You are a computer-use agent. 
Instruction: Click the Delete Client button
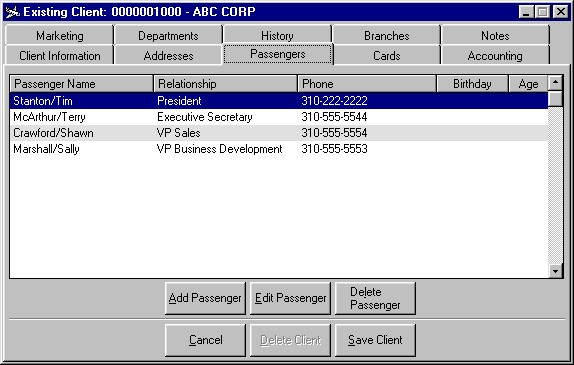click(x=290, y=340)
